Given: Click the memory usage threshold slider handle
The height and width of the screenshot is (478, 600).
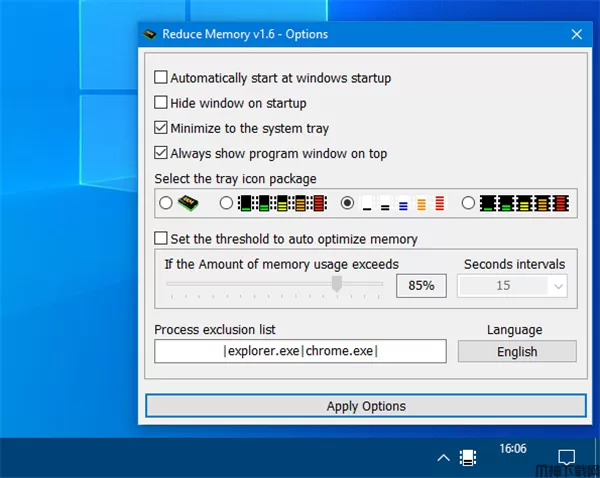Looking at the screenshot, I should pos(337,285).
